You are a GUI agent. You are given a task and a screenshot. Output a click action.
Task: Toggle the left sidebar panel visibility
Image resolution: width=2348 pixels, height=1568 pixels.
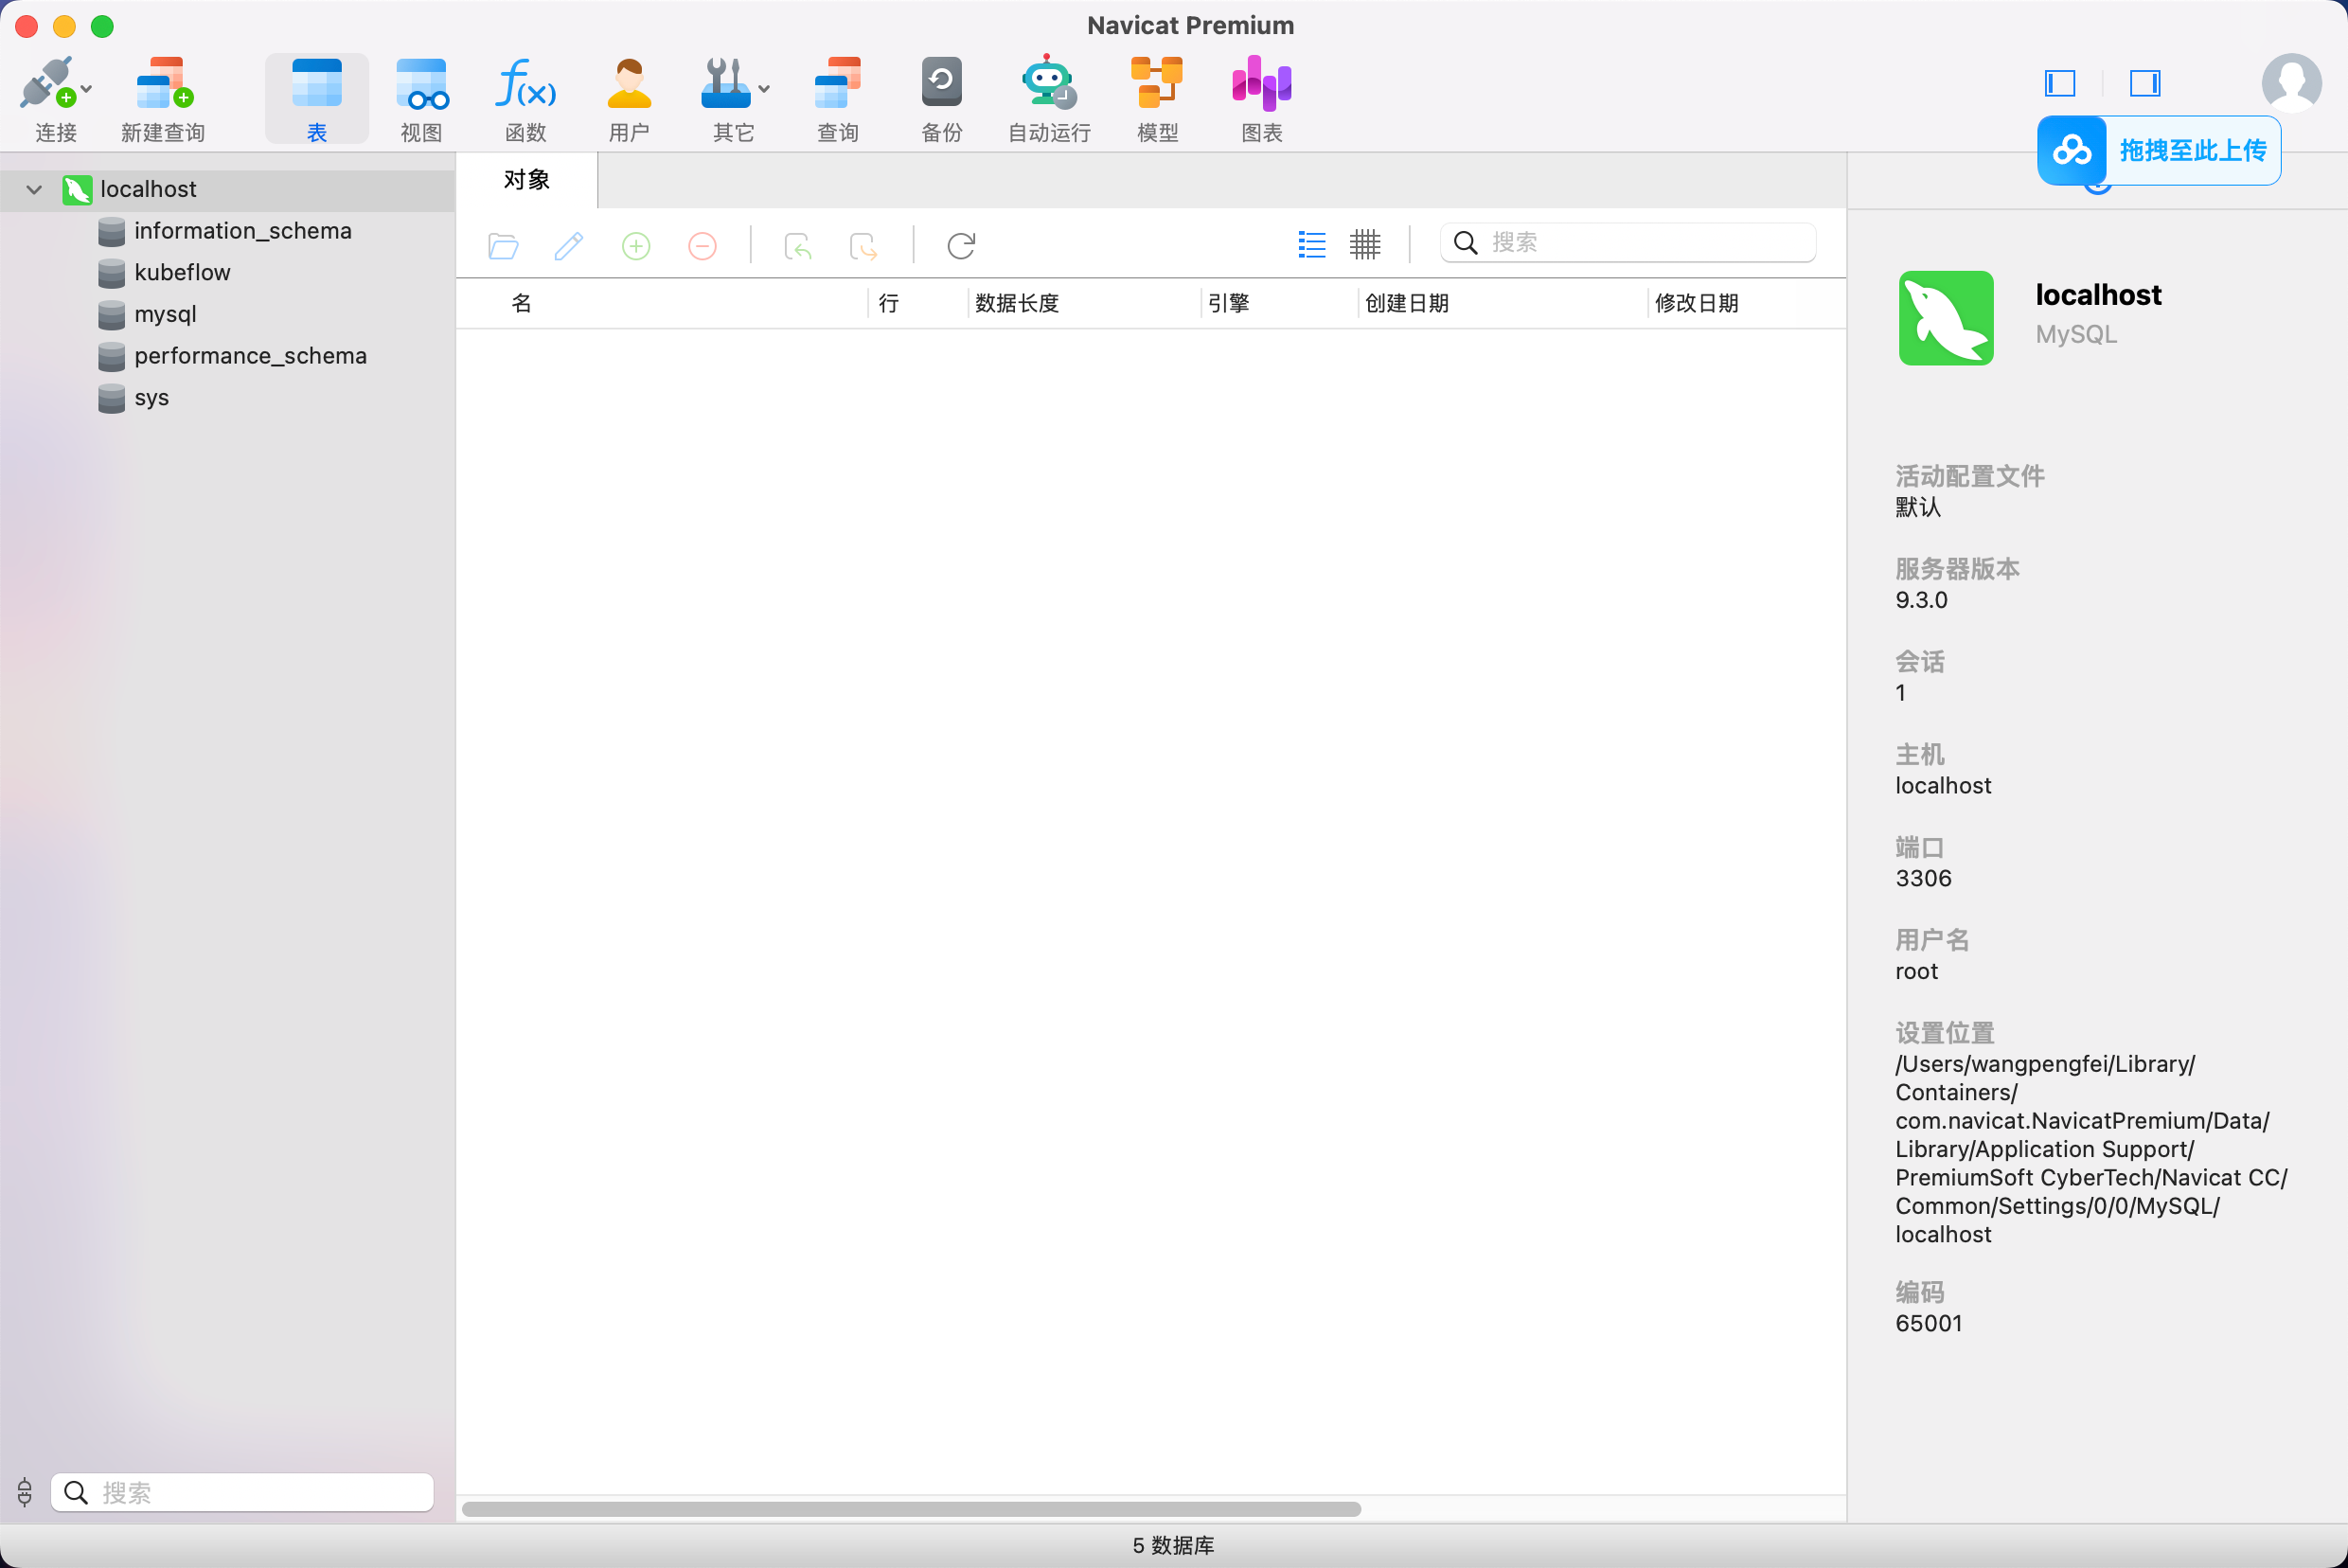[x=2060, y=83]
